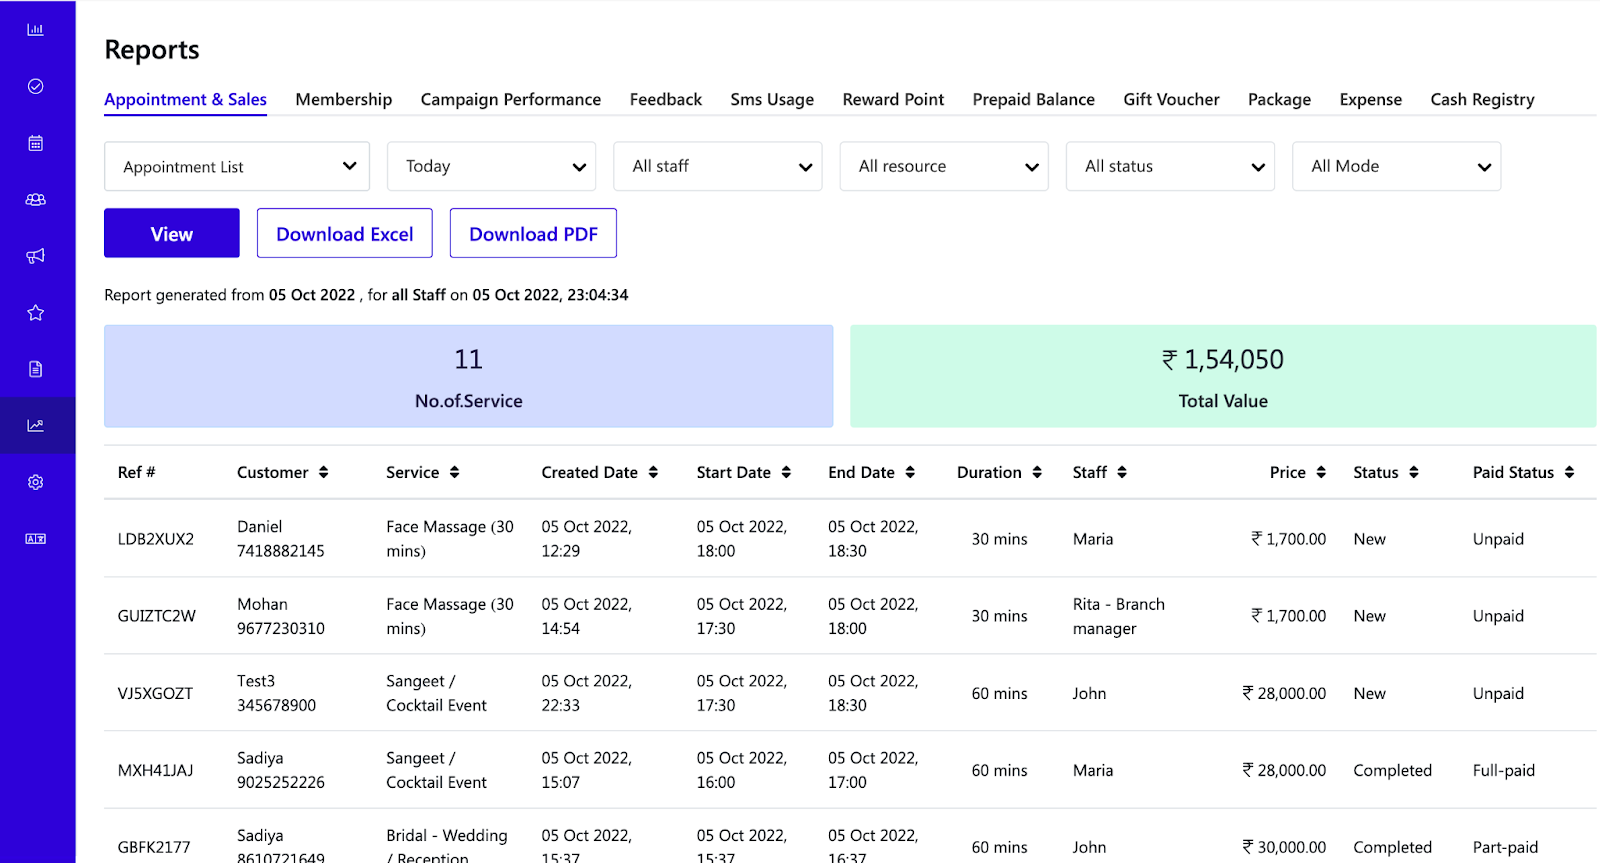This screenshot has width=1600, height=863.
Task: Click reference GUIZTC2W in the table
Action: coord(157,616)
